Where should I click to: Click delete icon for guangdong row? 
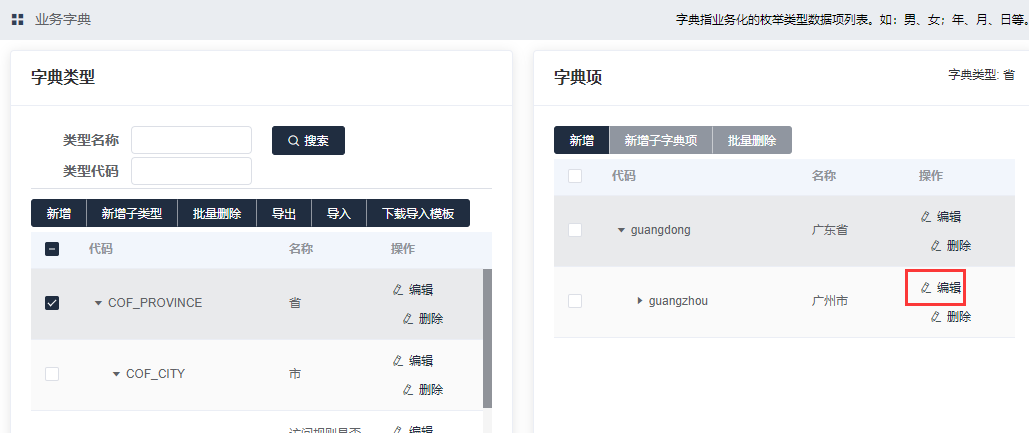pos(936,245)
